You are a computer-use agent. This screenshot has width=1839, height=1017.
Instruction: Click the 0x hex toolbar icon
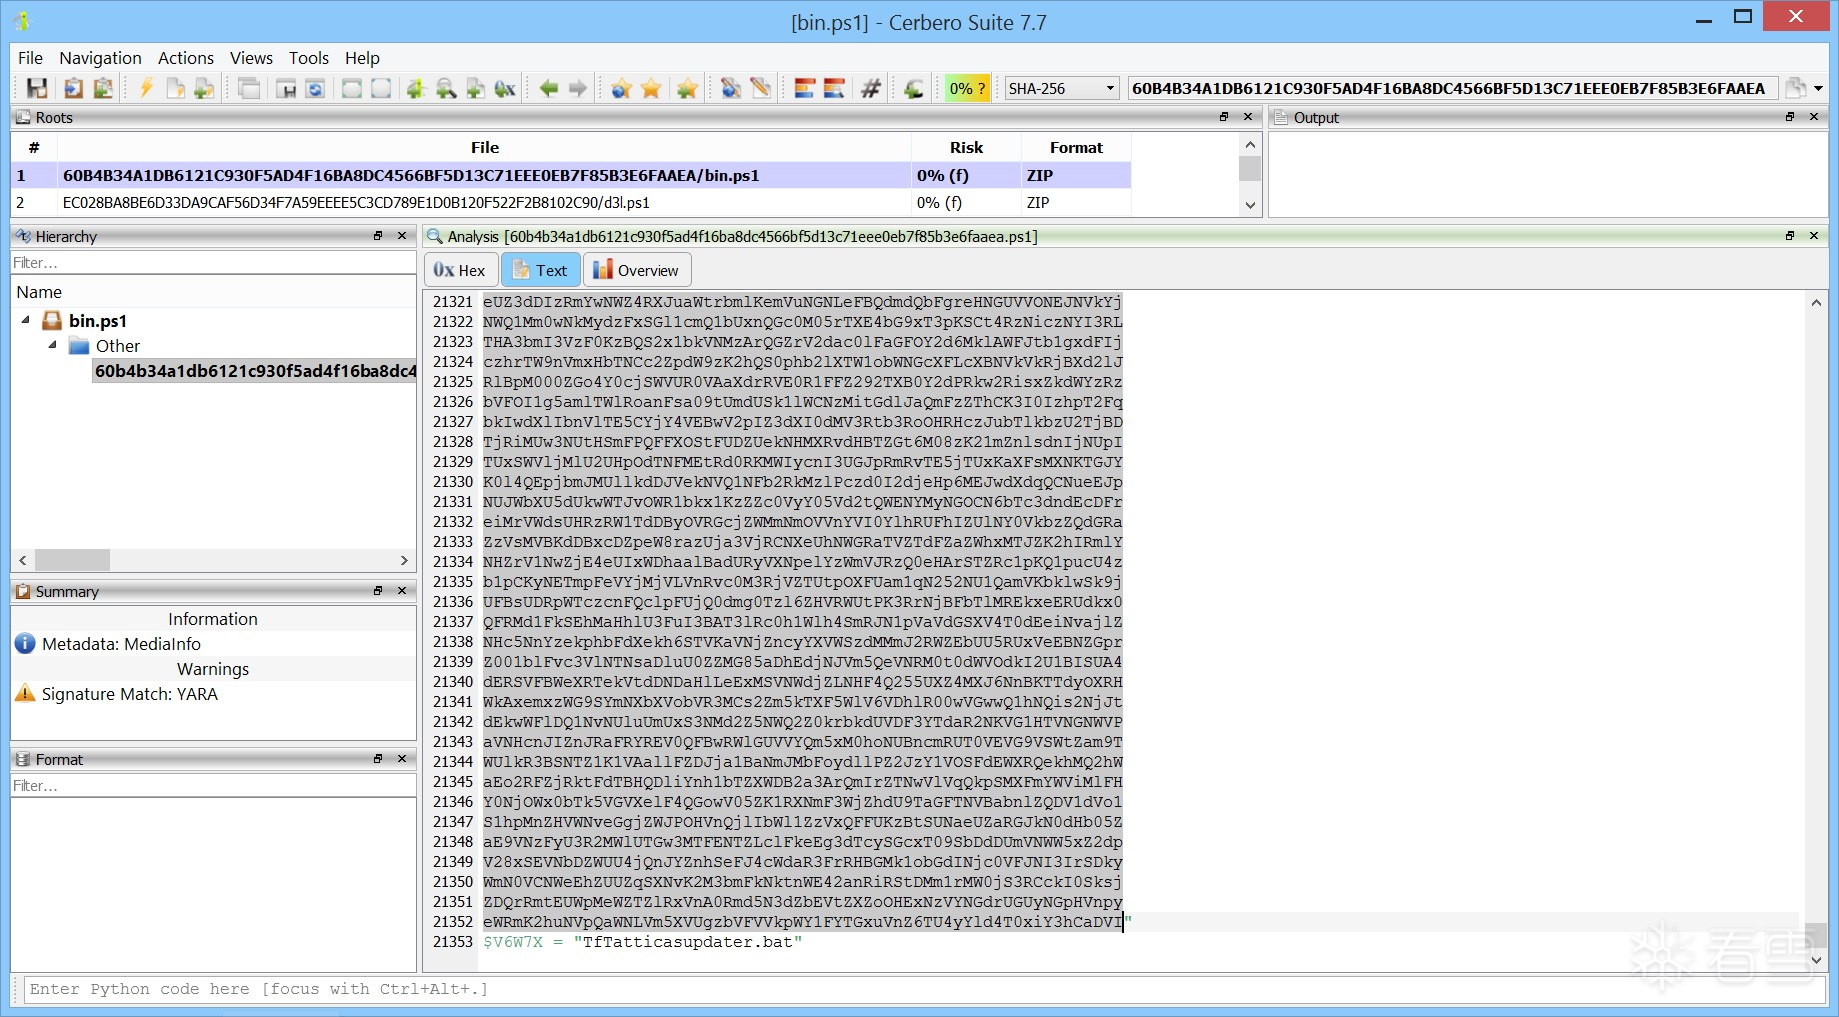pyautogui.click(x=505, y=88)
